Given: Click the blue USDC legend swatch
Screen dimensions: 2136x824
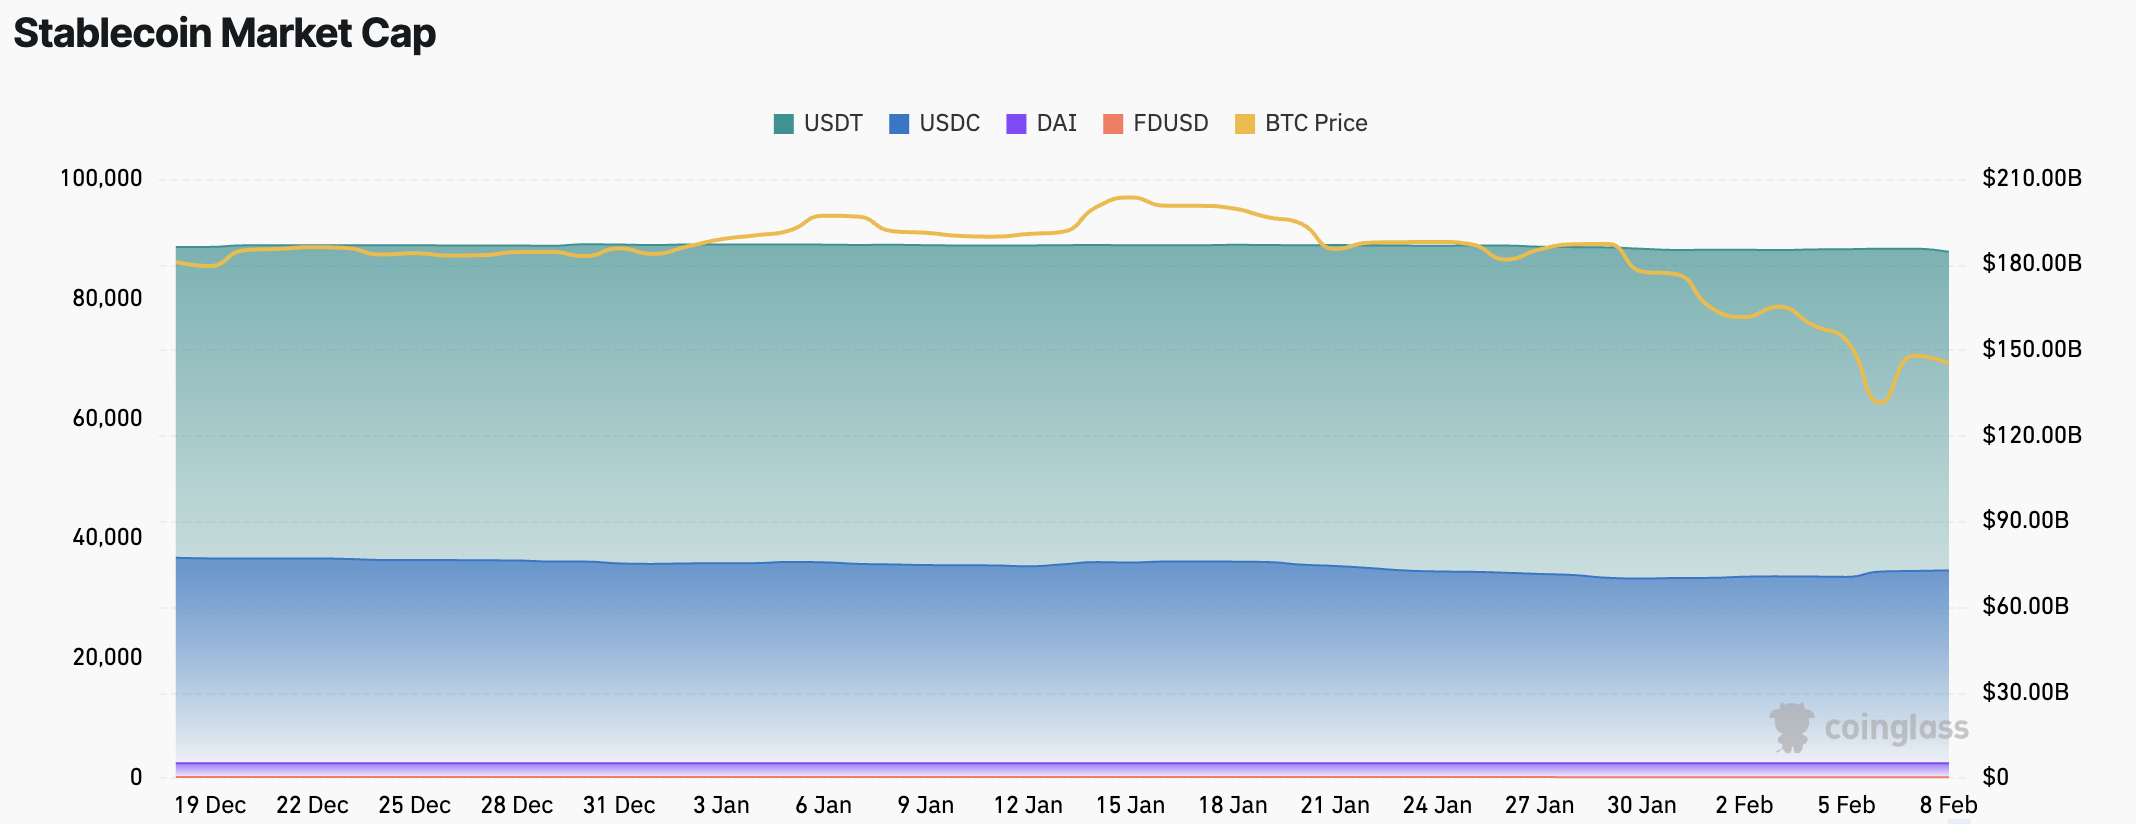Looking at the screenshot, I should [899, 124].
